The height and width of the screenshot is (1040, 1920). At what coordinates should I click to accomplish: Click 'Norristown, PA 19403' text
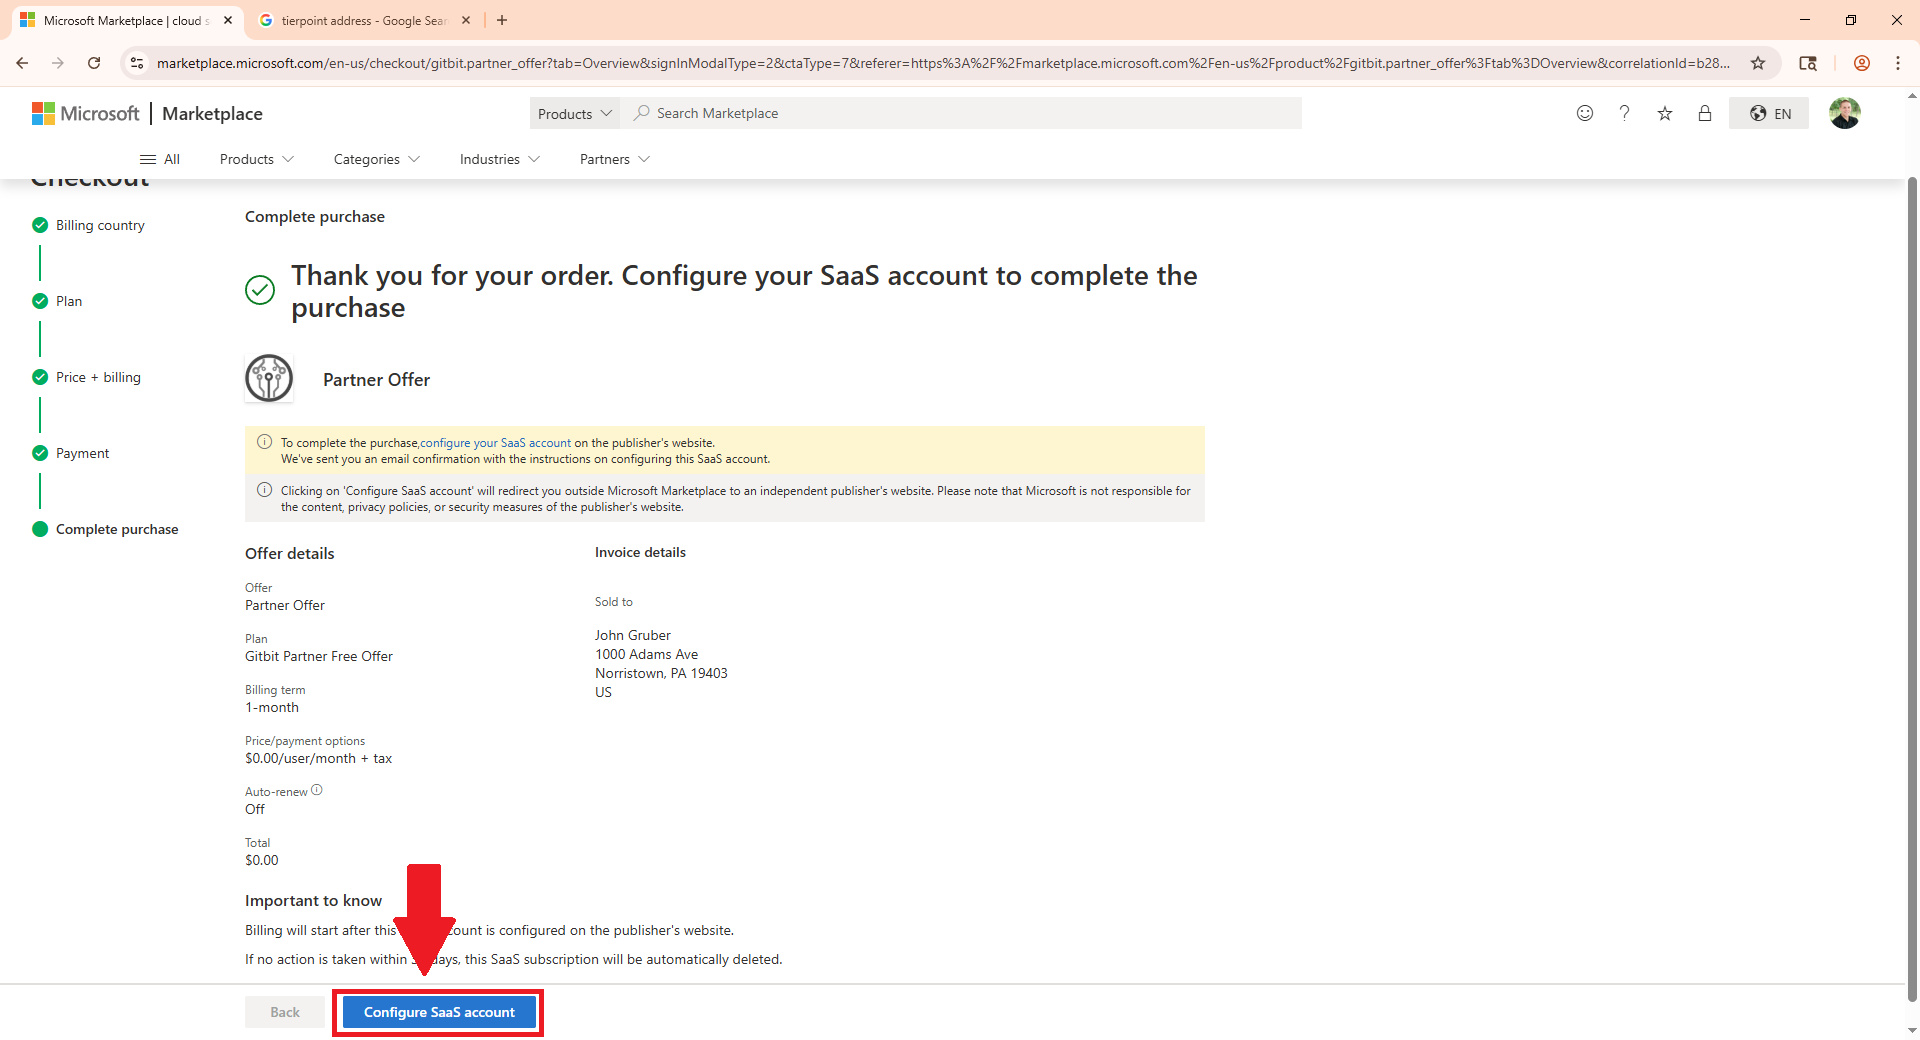661,673
